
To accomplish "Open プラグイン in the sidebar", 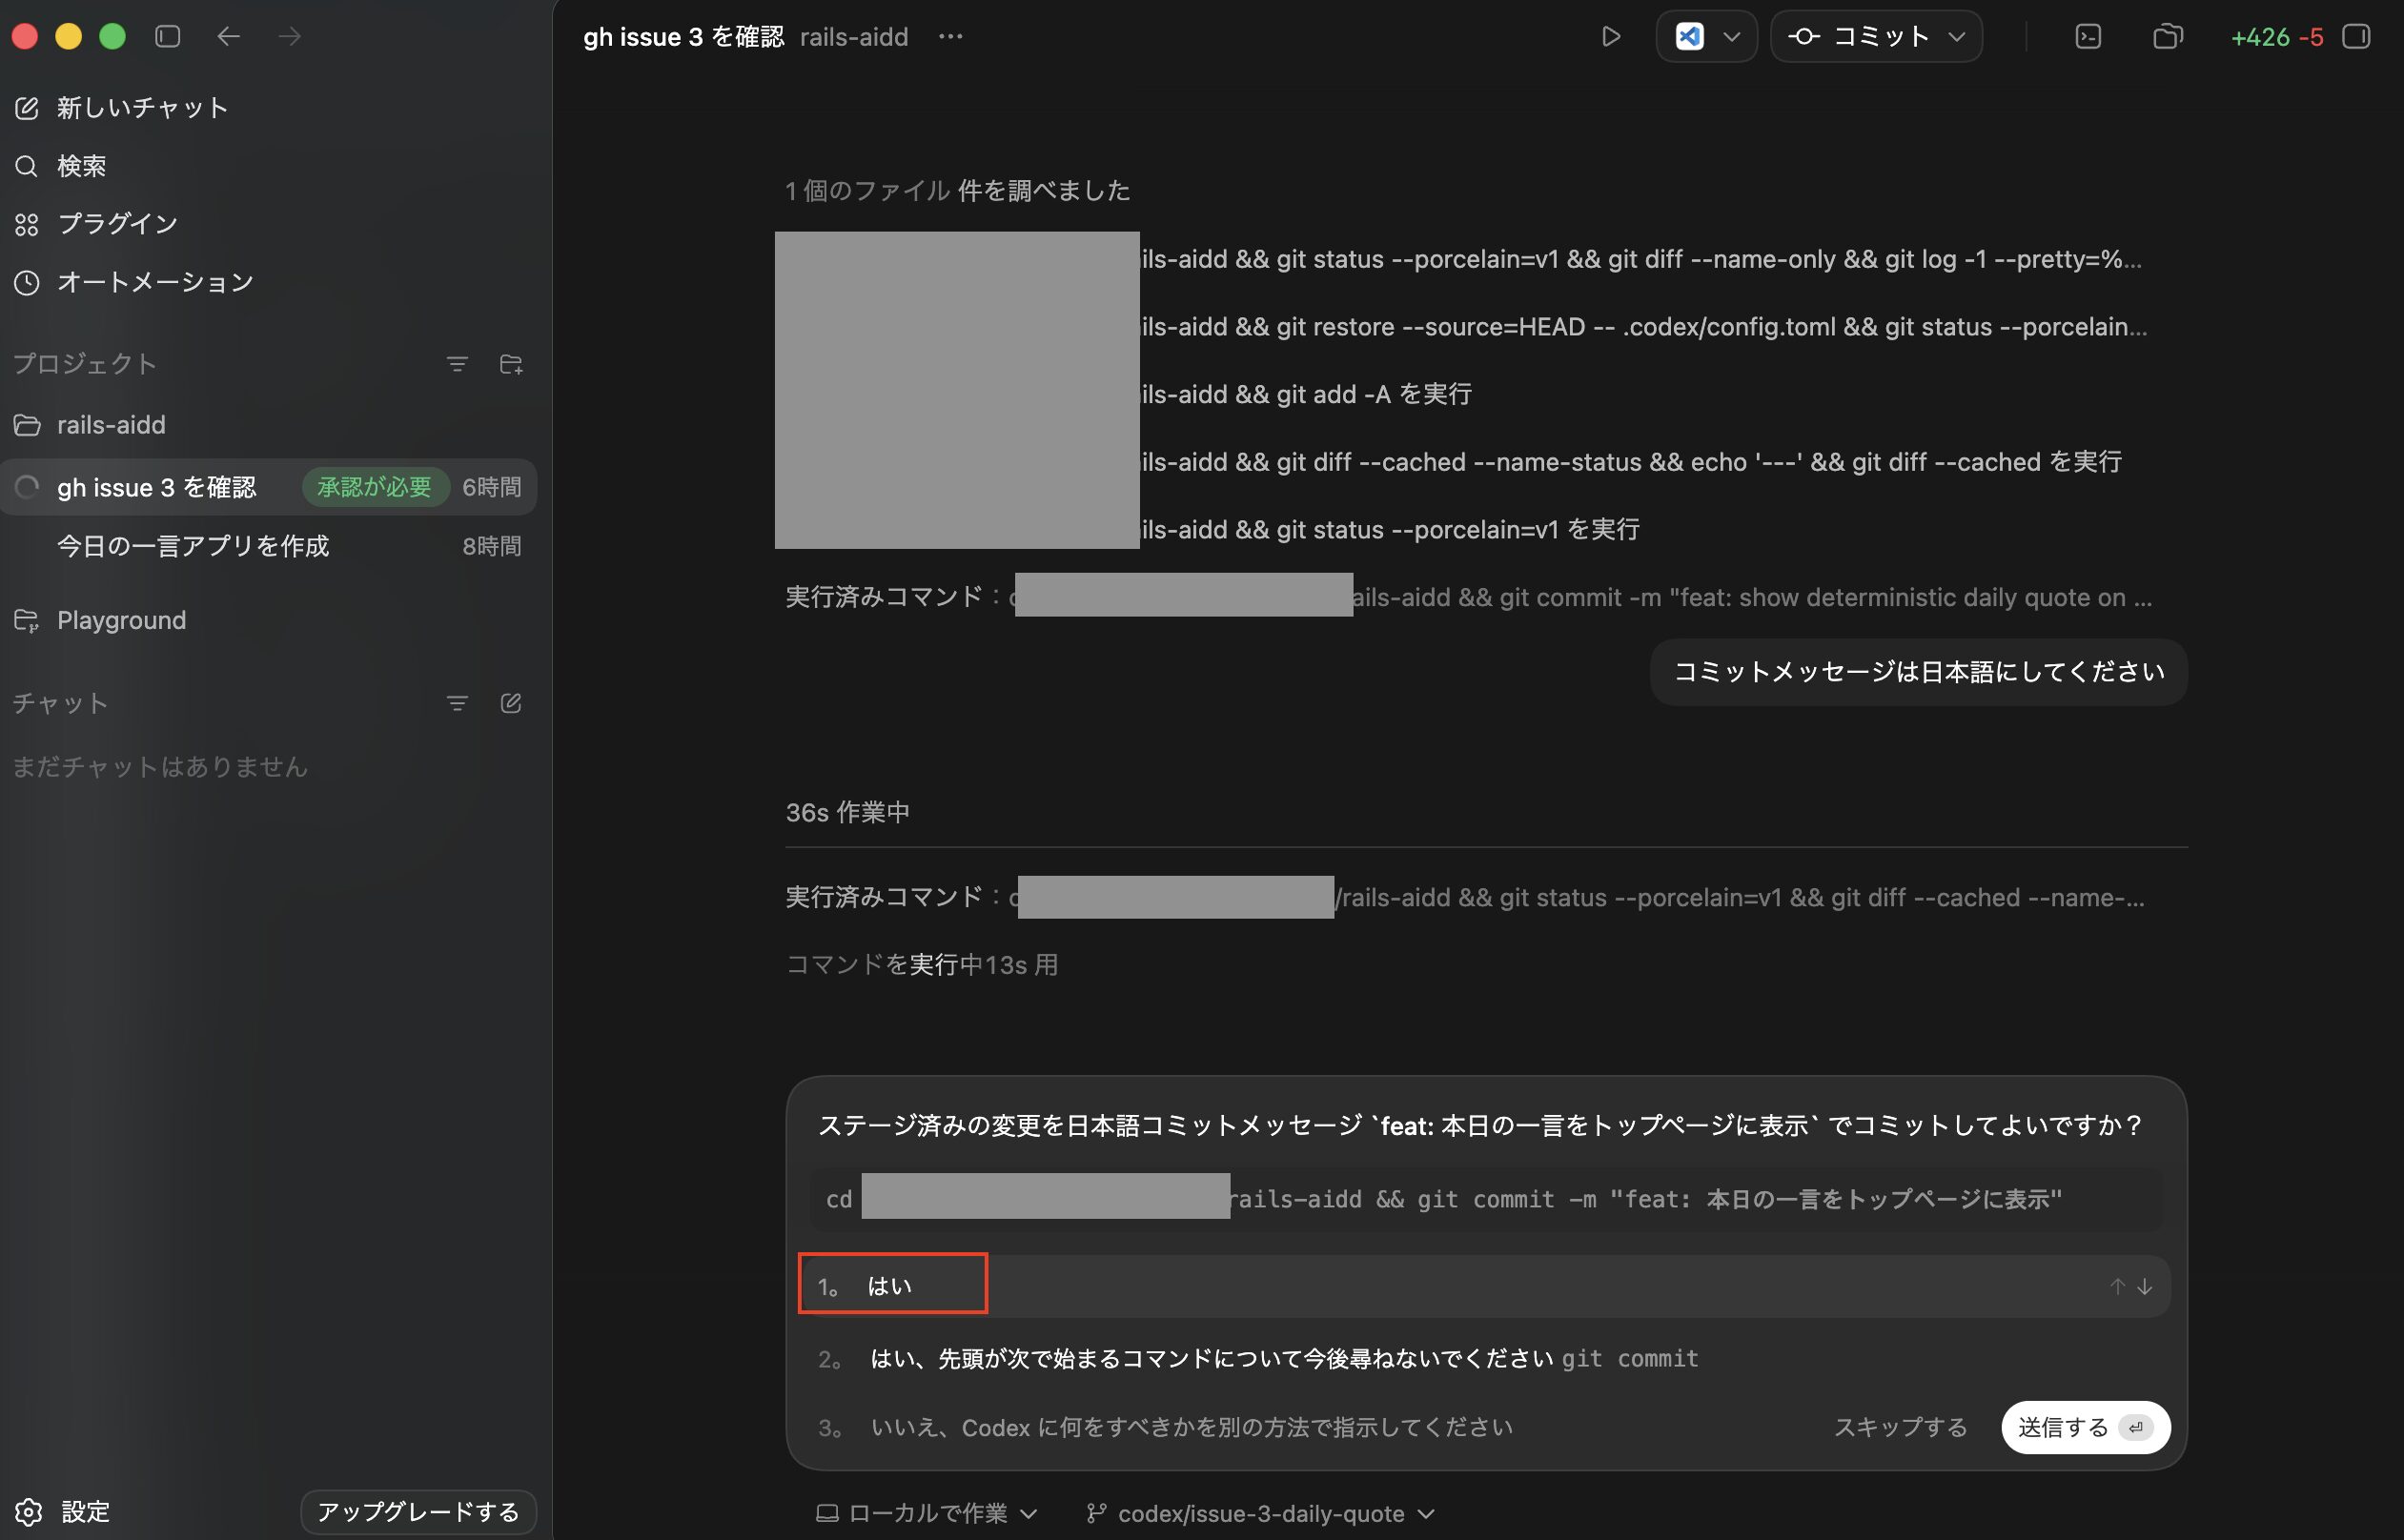I will (x=117, y=224).
